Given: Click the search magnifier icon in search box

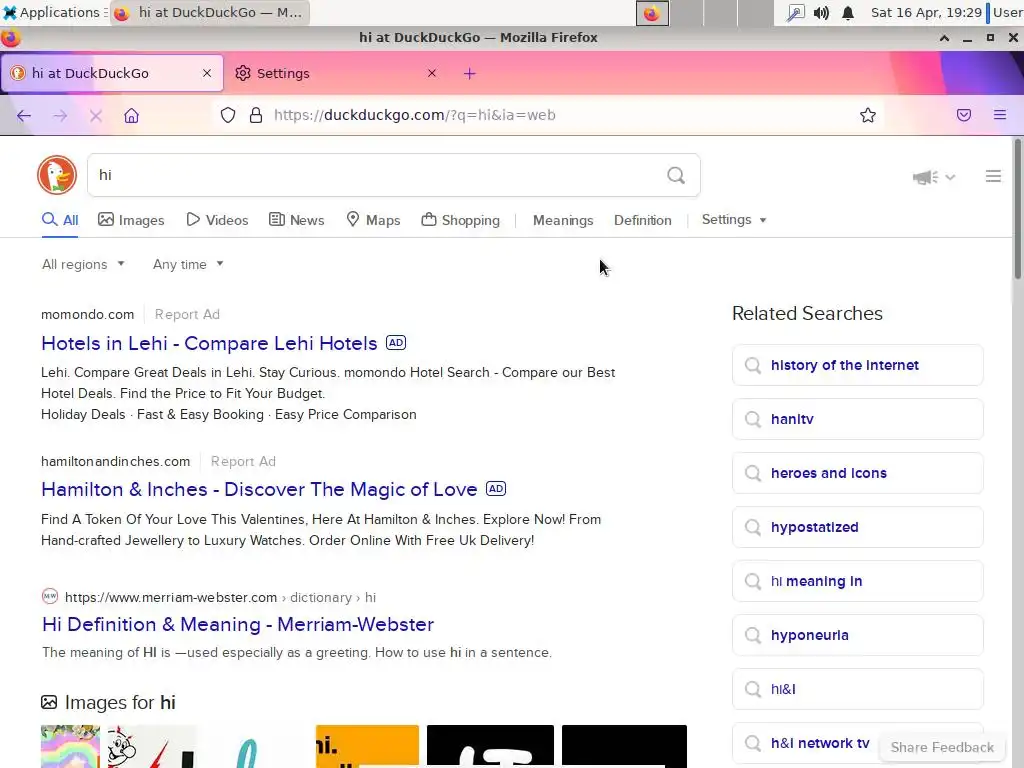Looking at the screenshot, I should 676,175.
